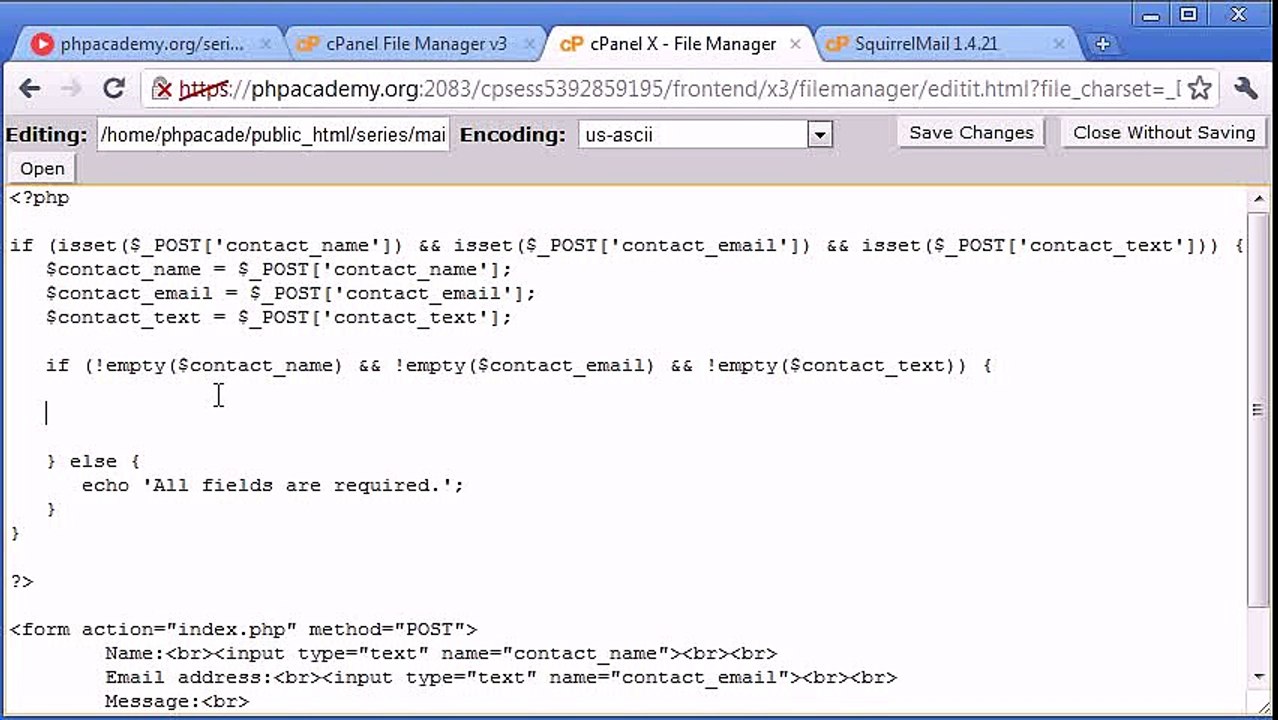Click the editor scrollbar down arrow

click(1258, 677)
